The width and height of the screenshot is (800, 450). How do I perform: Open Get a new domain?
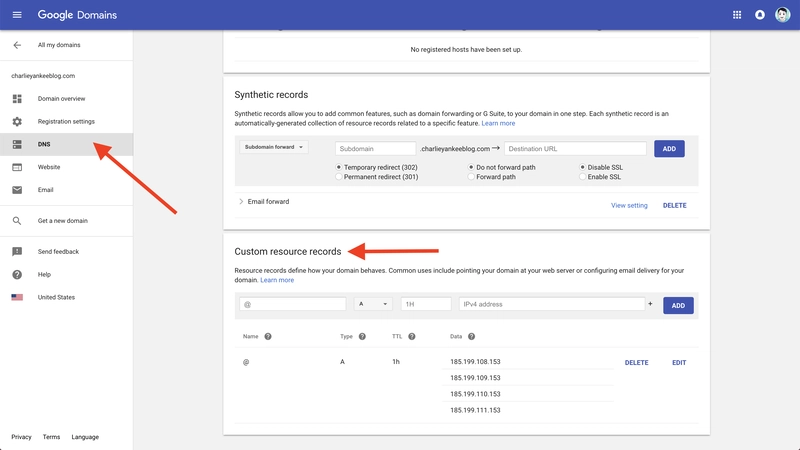click(x=63, y=221)
